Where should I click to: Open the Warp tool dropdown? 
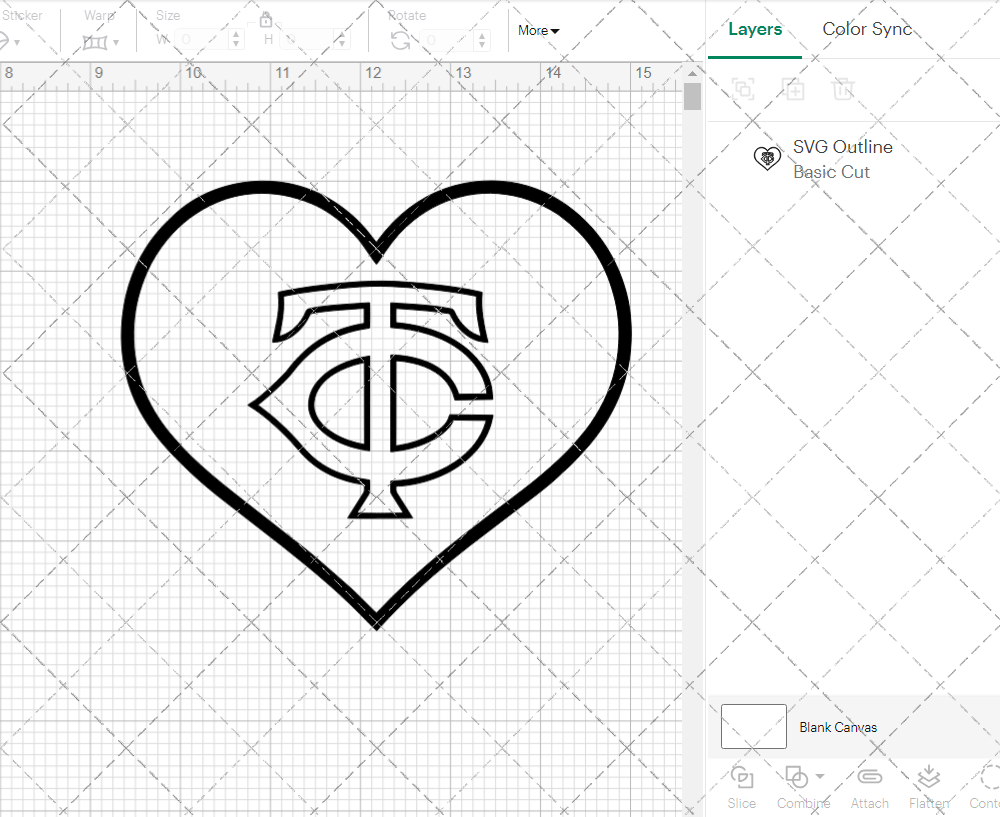click(116, 43)
